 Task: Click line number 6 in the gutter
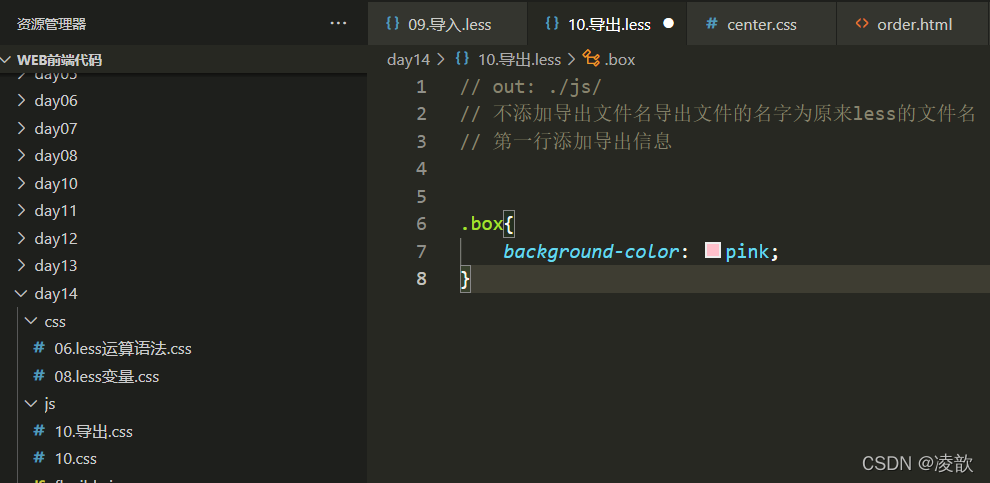pyautogui.click(x=421, y=224)
